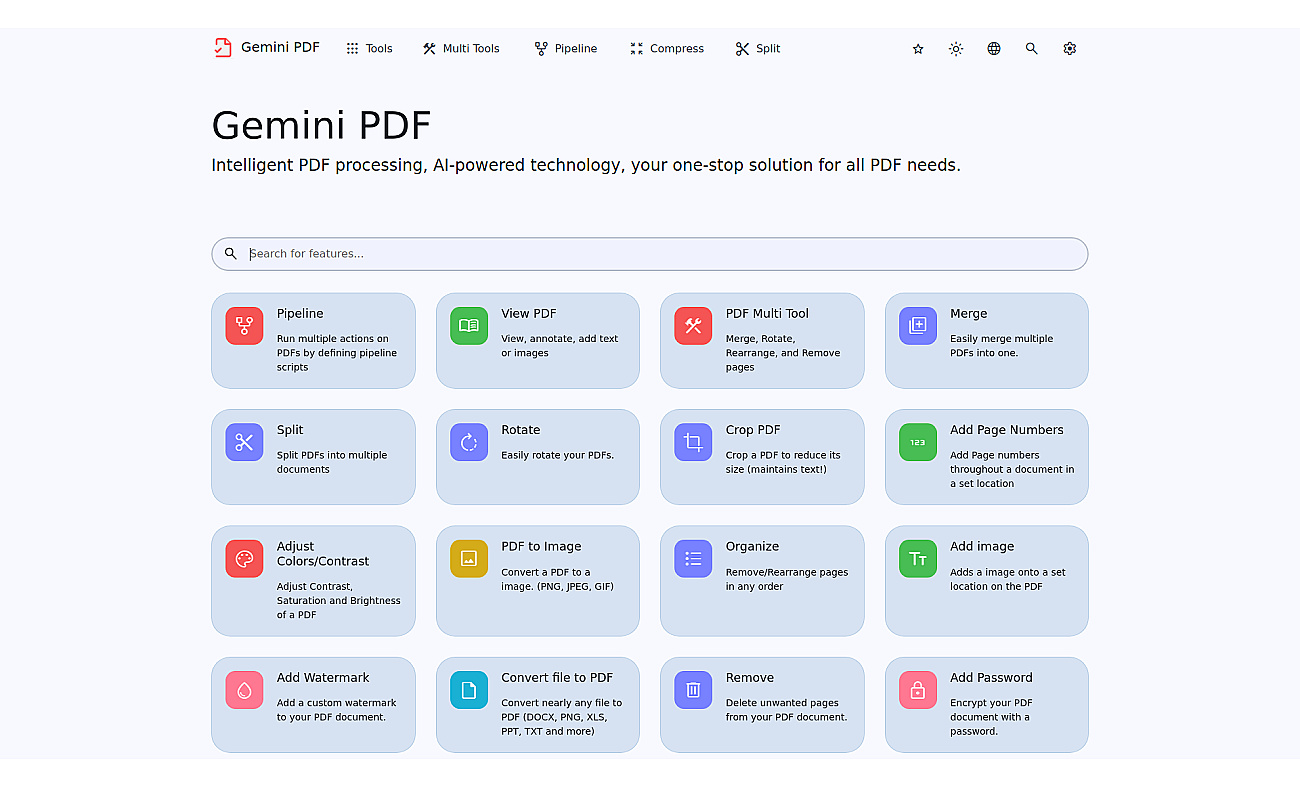Click 'Add Watermark' card title
Viewport: 1300px width, 788px height.
(x=323, y=678)
